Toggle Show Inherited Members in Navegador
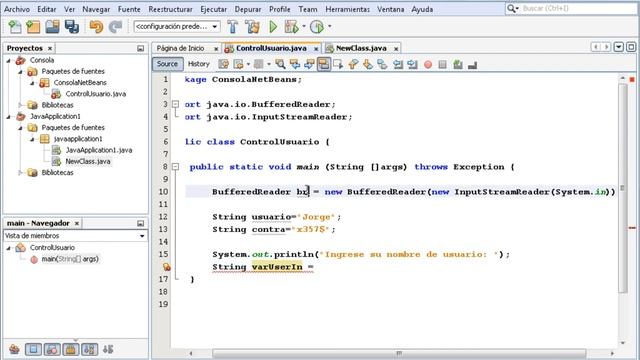 (x=14, y=349)
